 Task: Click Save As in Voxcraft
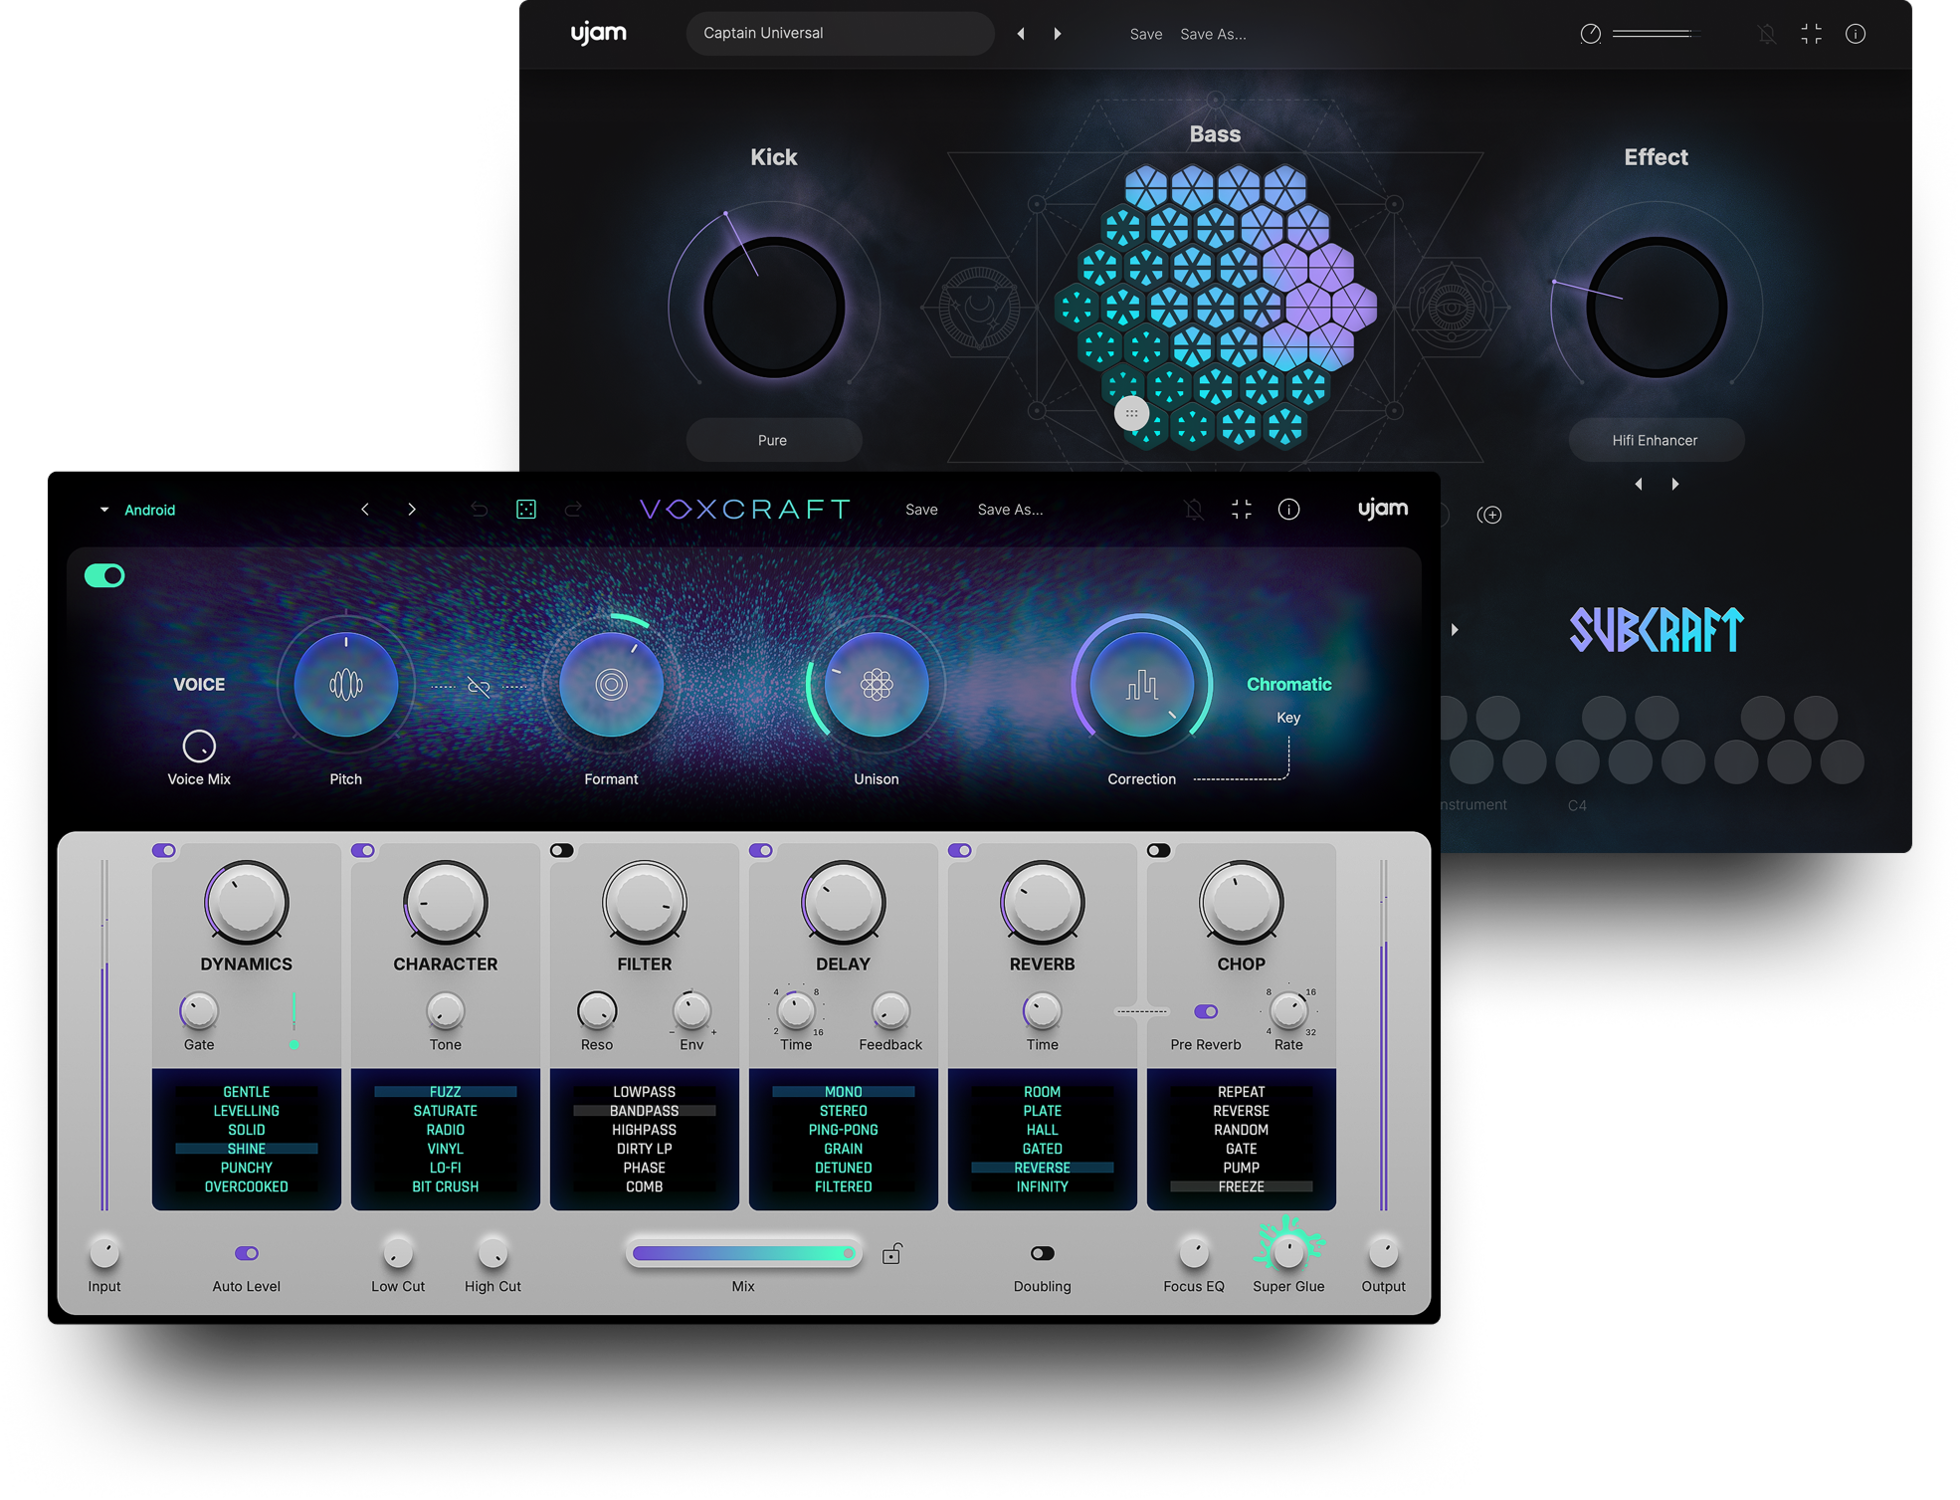1010,510
